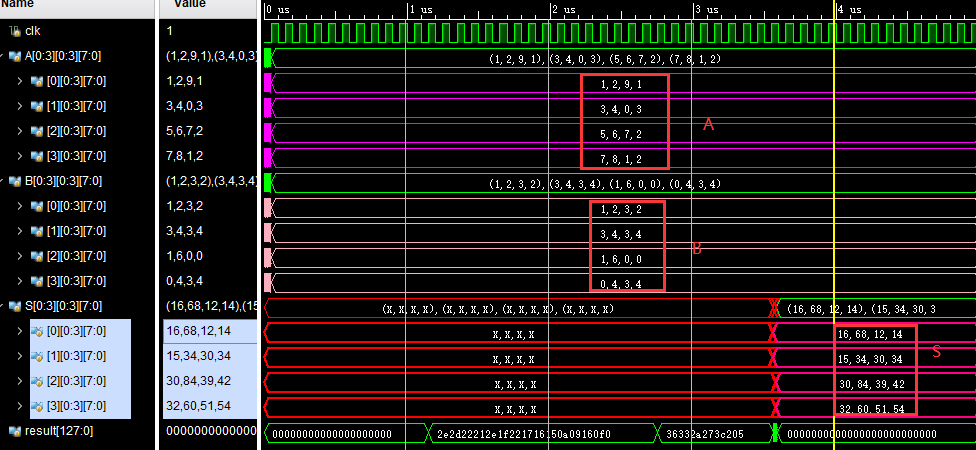Click the 2 us mark on time ruler

point(563,10)
